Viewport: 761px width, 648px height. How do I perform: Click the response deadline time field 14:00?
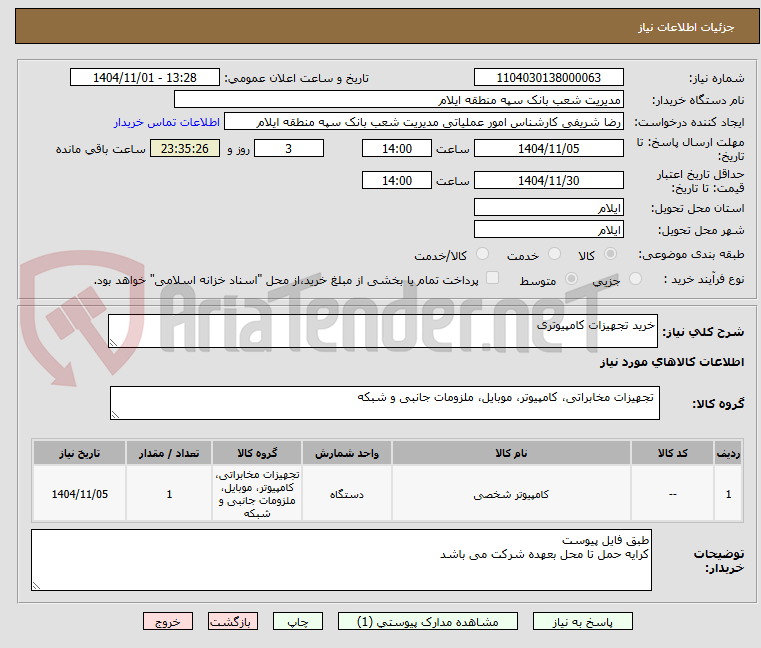[397, 149]
